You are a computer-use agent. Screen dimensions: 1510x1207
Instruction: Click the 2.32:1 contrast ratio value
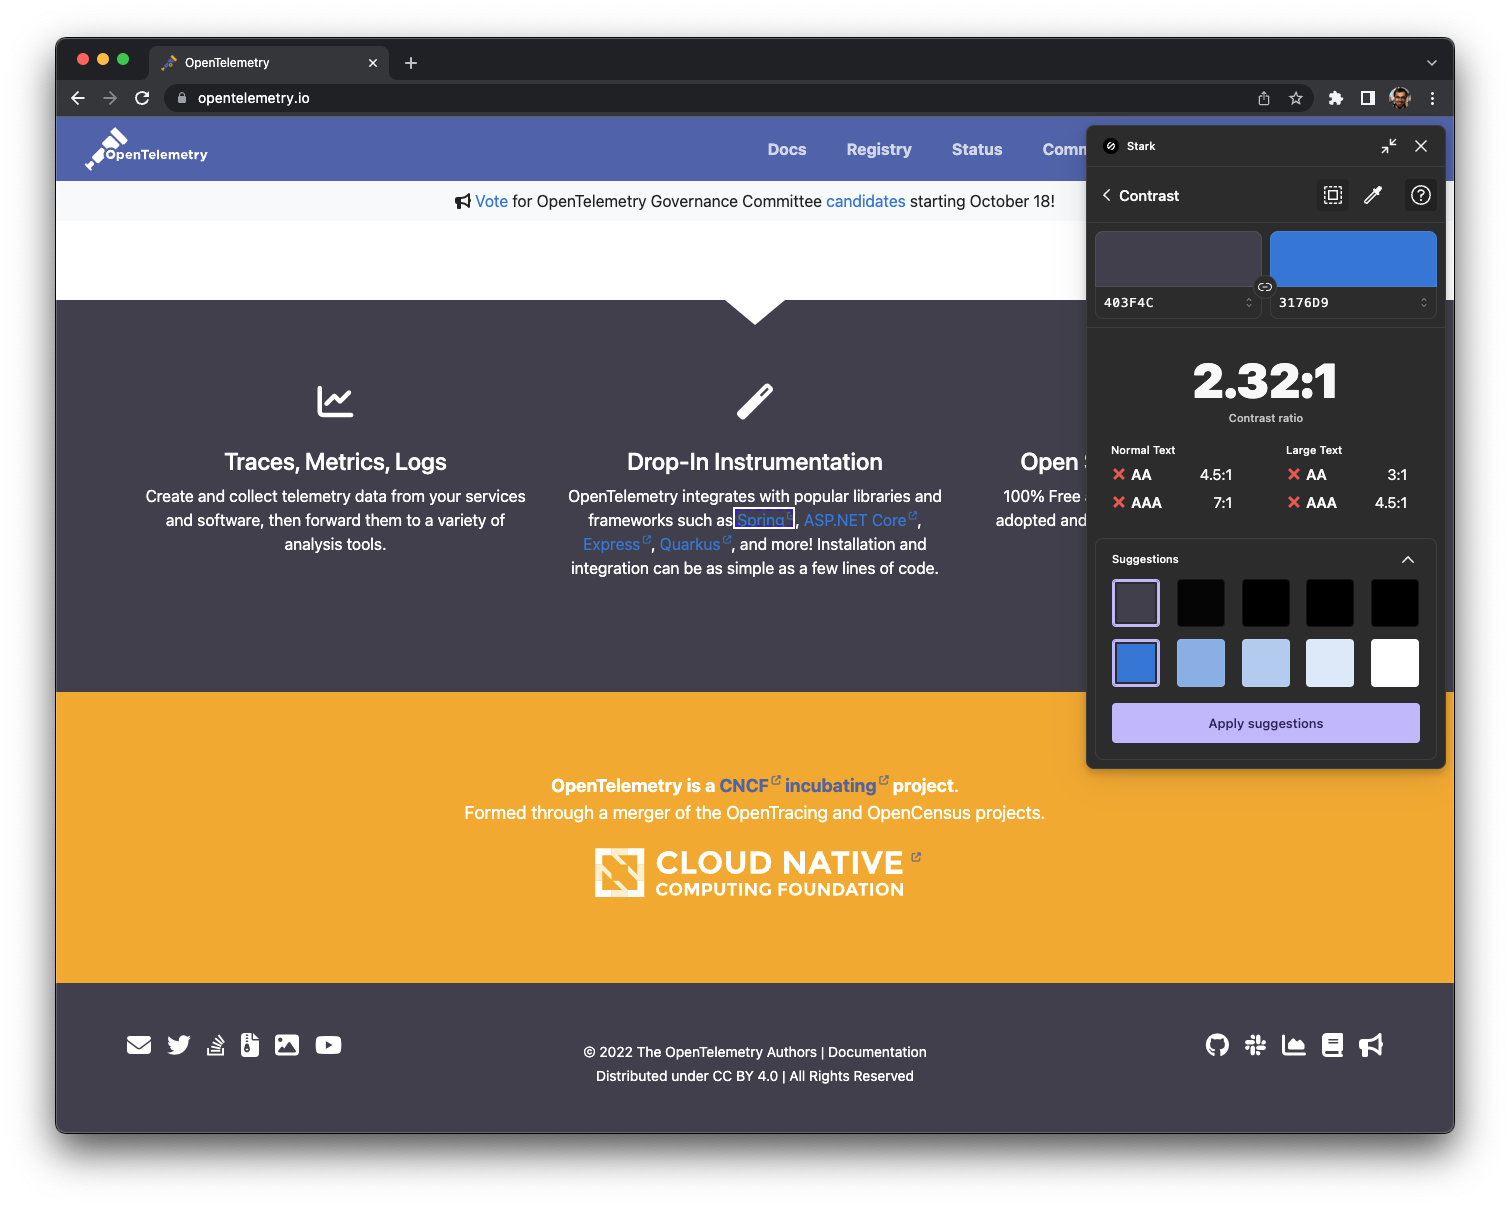[1265, 381]
